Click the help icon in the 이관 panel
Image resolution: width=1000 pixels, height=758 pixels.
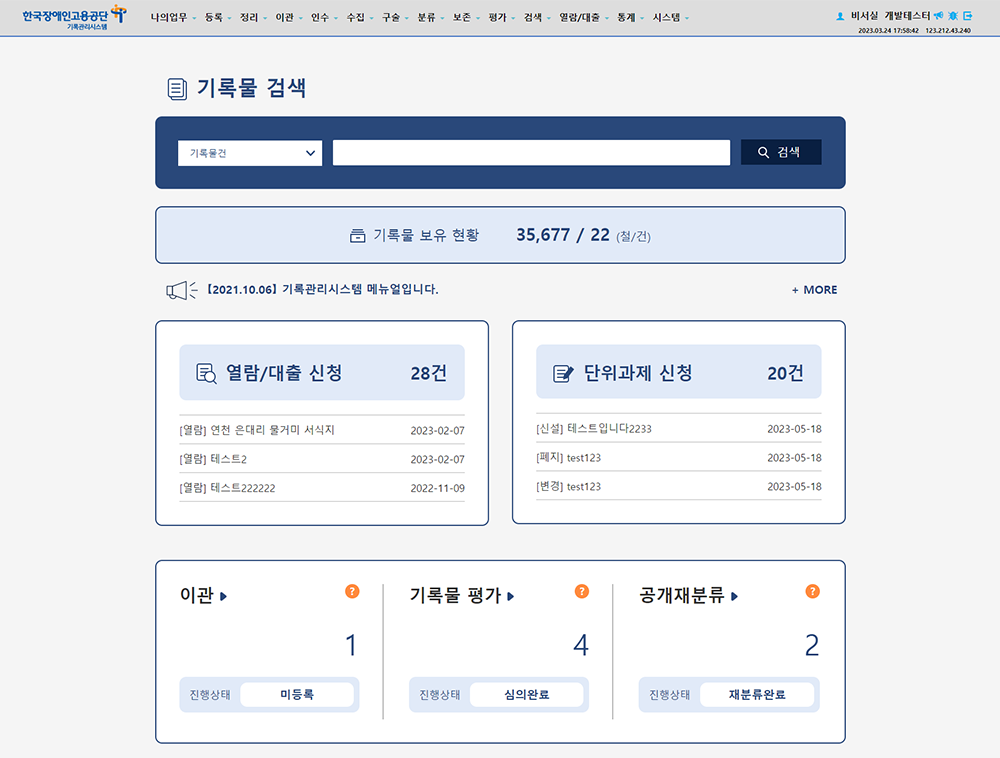coord(352,591)
